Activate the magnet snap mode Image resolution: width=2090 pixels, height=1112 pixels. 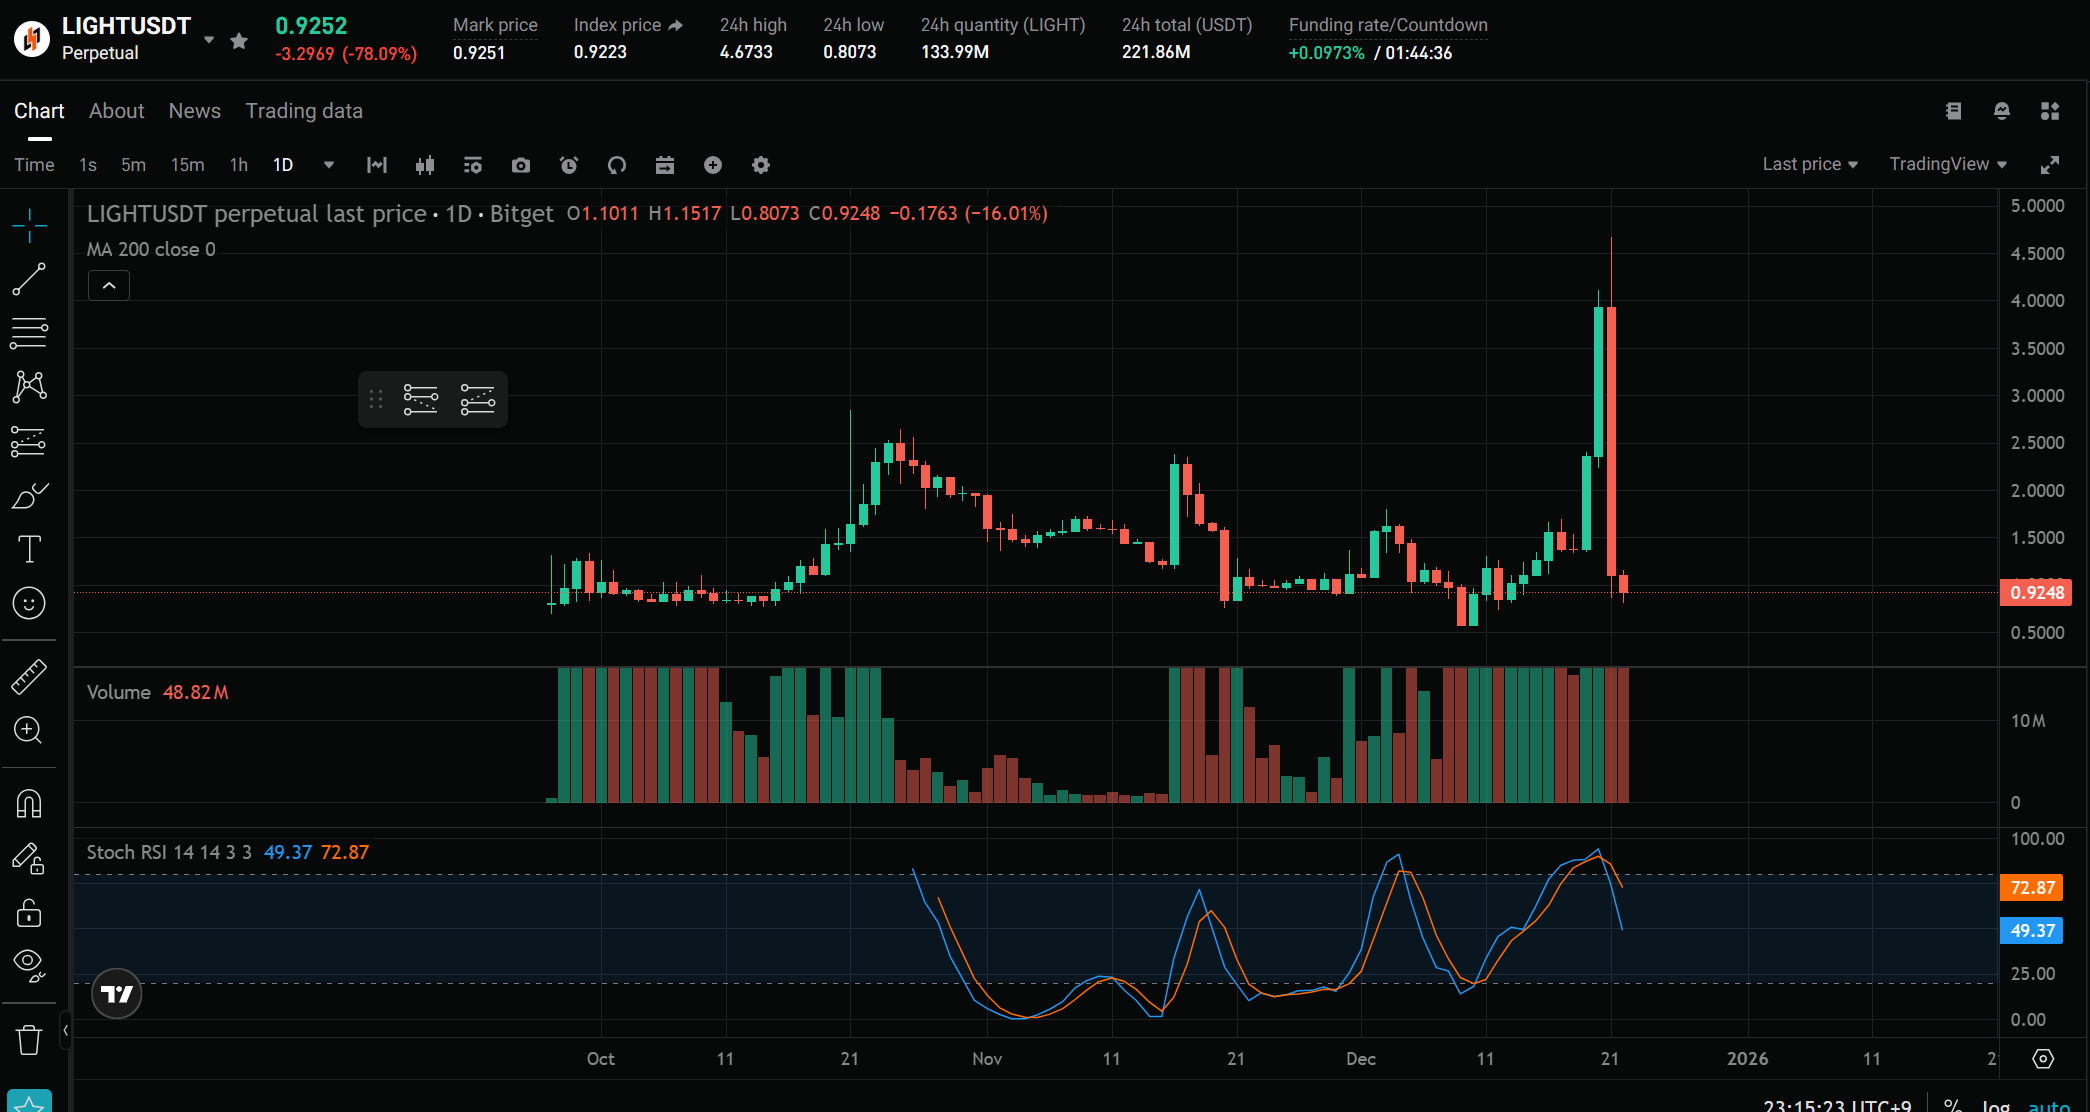pyautogui.click(x=29, y=804)
